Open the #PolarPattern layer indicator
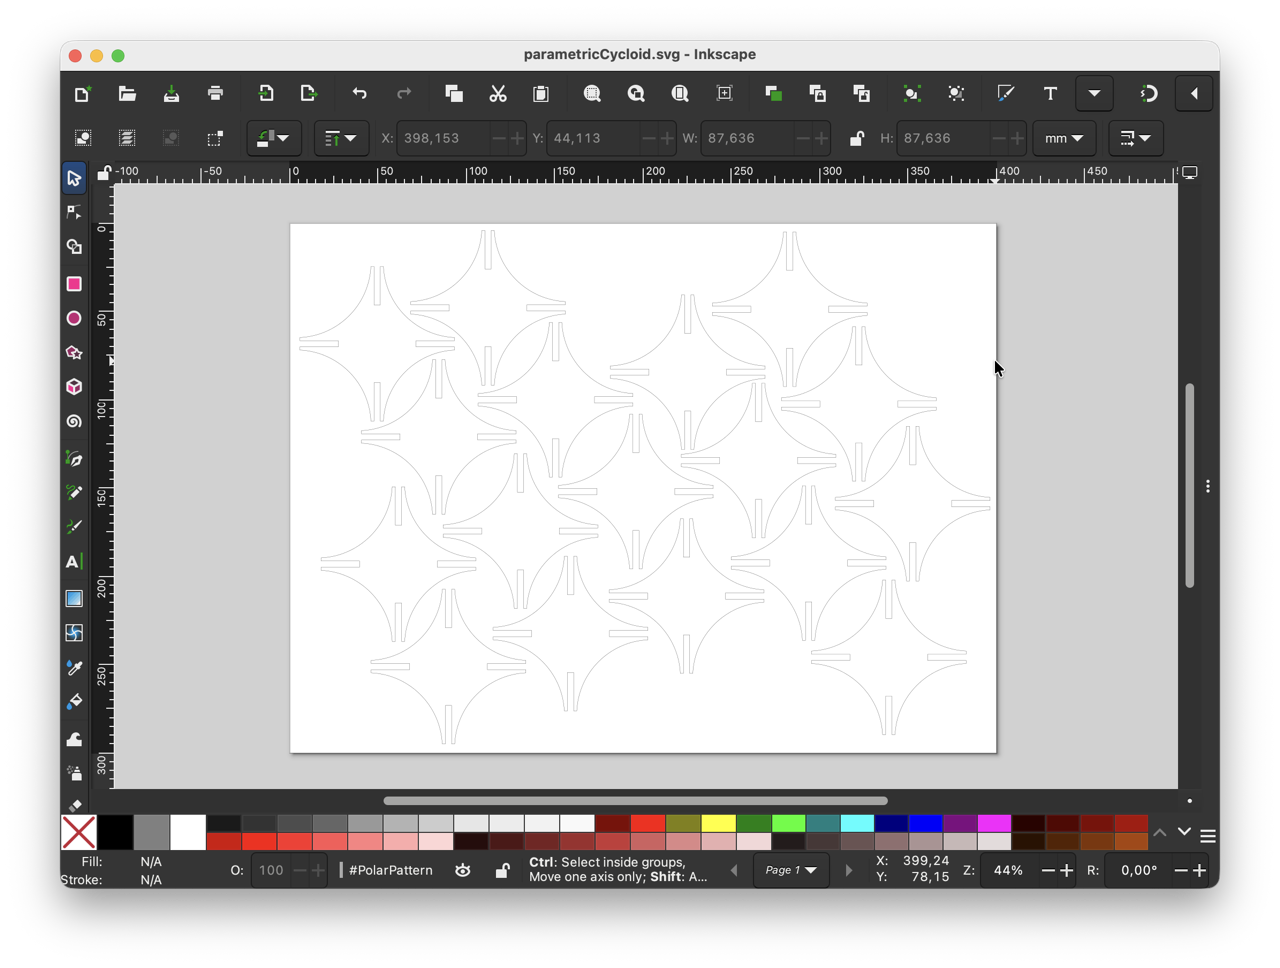This screenshot has height=968, width=1280. click(x=391, y=870)
